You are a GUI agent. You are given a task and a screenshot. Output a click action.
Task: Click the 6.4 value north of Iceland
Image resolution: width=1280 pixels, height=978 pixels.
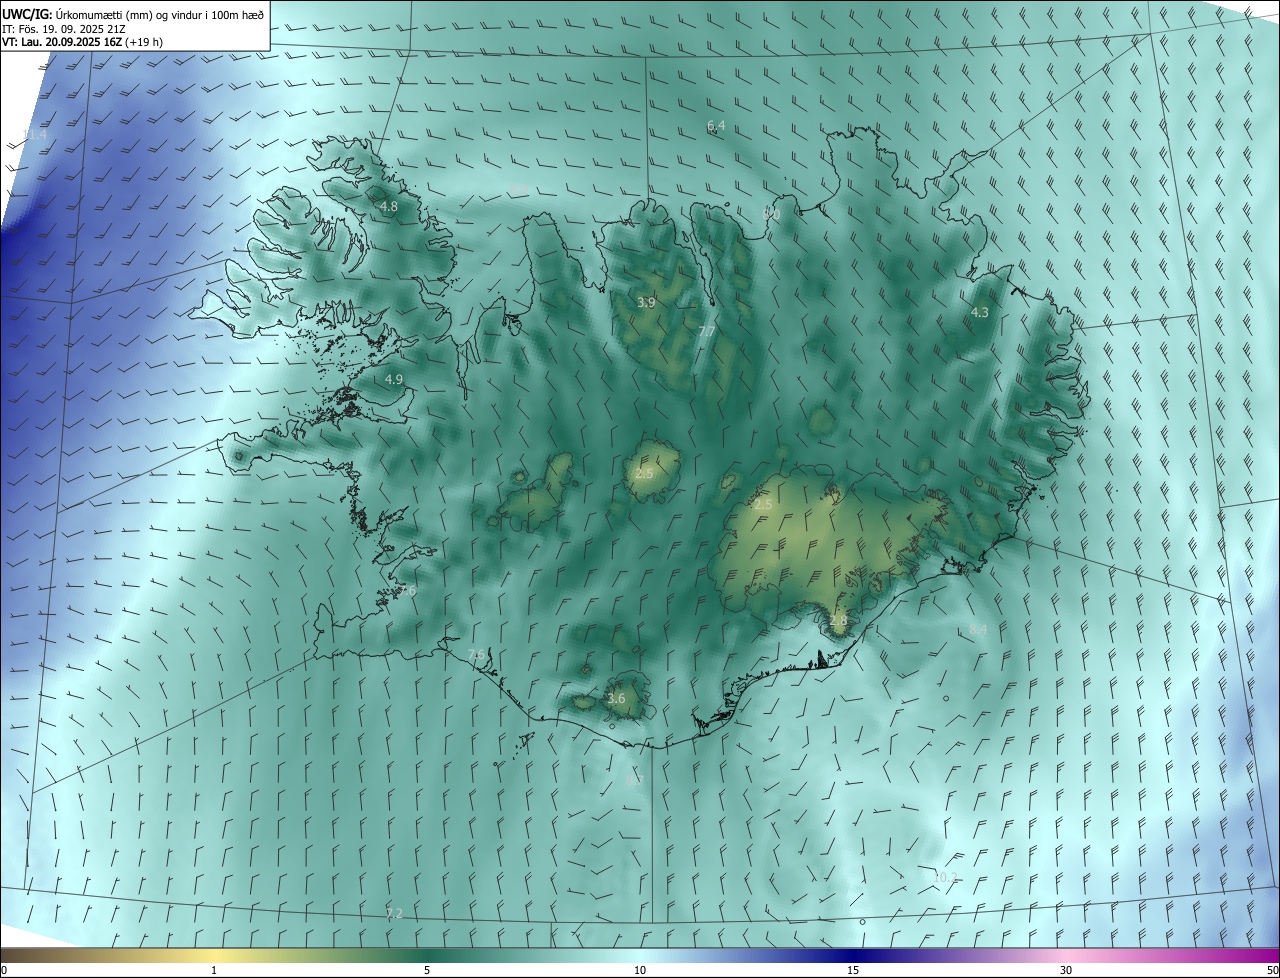716,125
